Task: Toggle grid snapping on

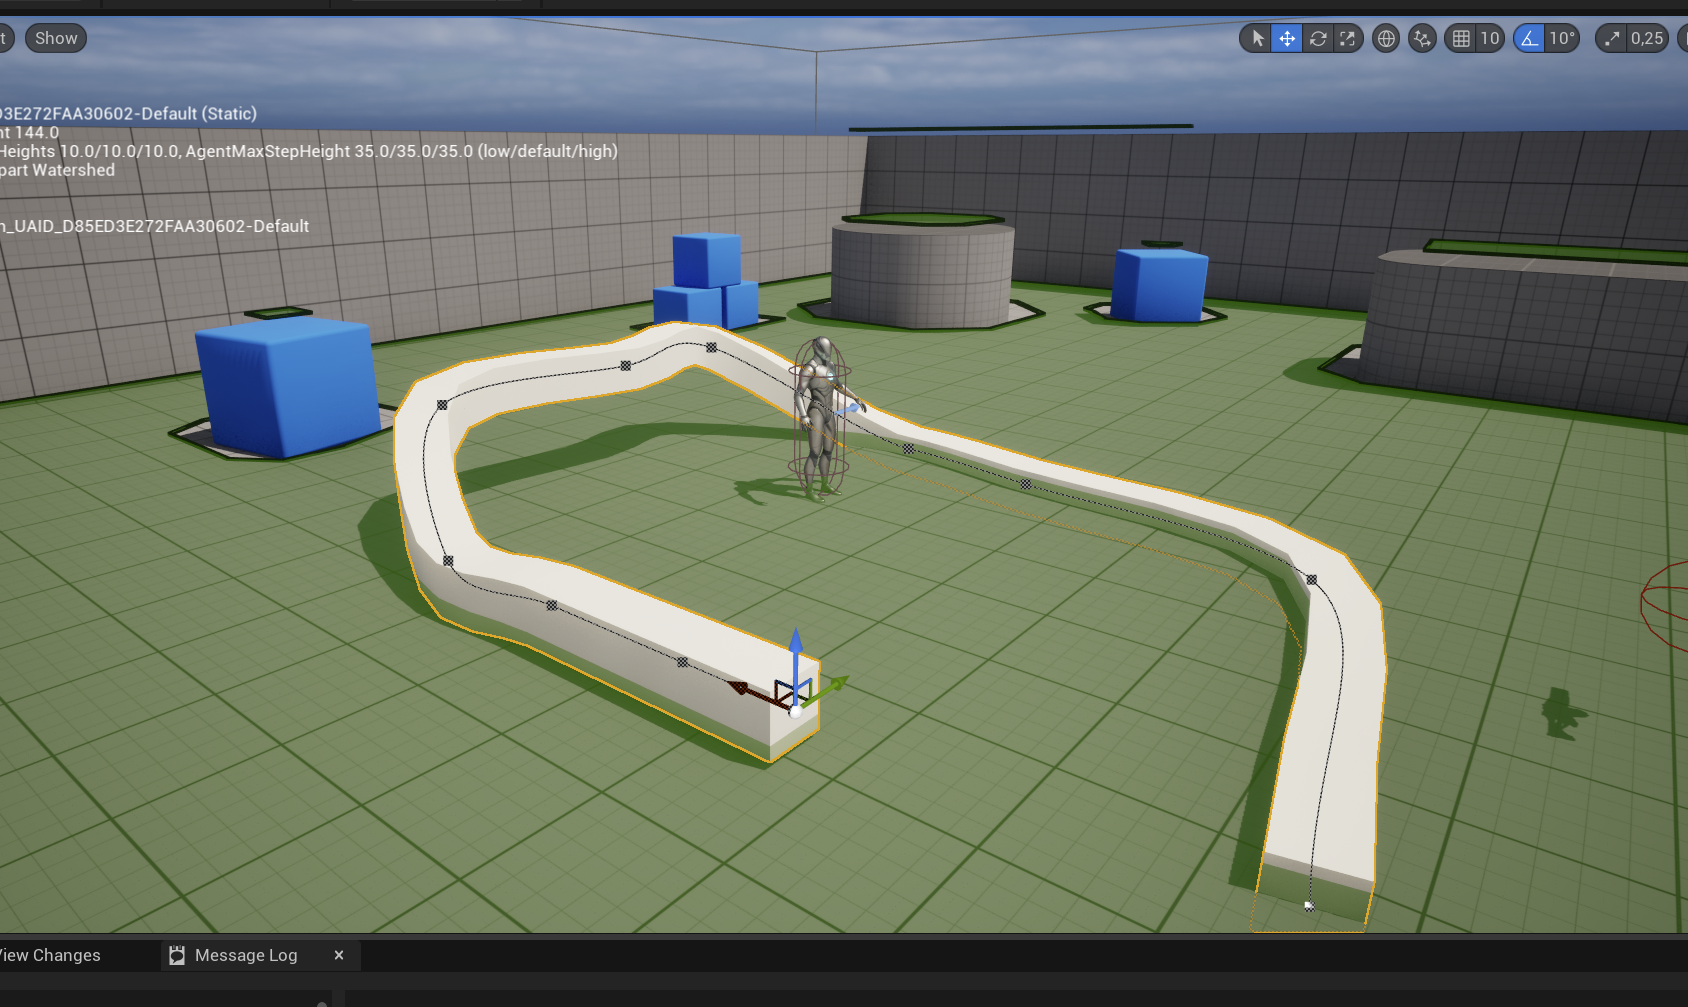Action: [x=1461, y=39]
